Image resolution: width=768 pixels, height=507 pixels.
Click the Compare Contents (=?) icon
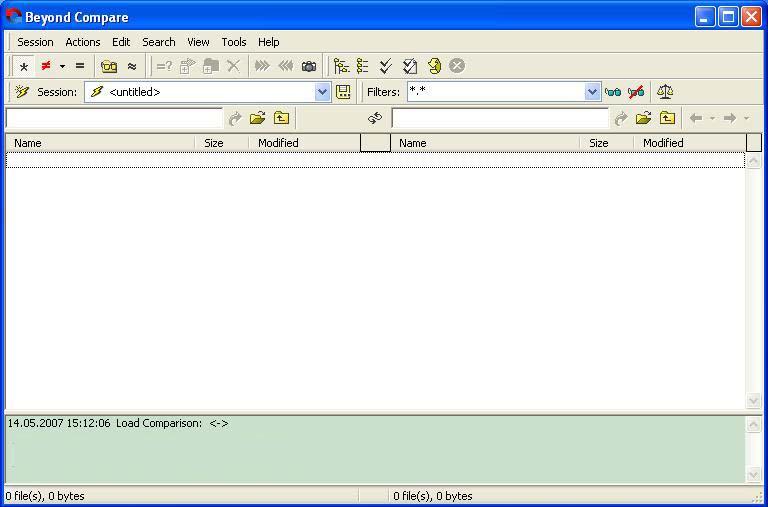click(164, 66)
